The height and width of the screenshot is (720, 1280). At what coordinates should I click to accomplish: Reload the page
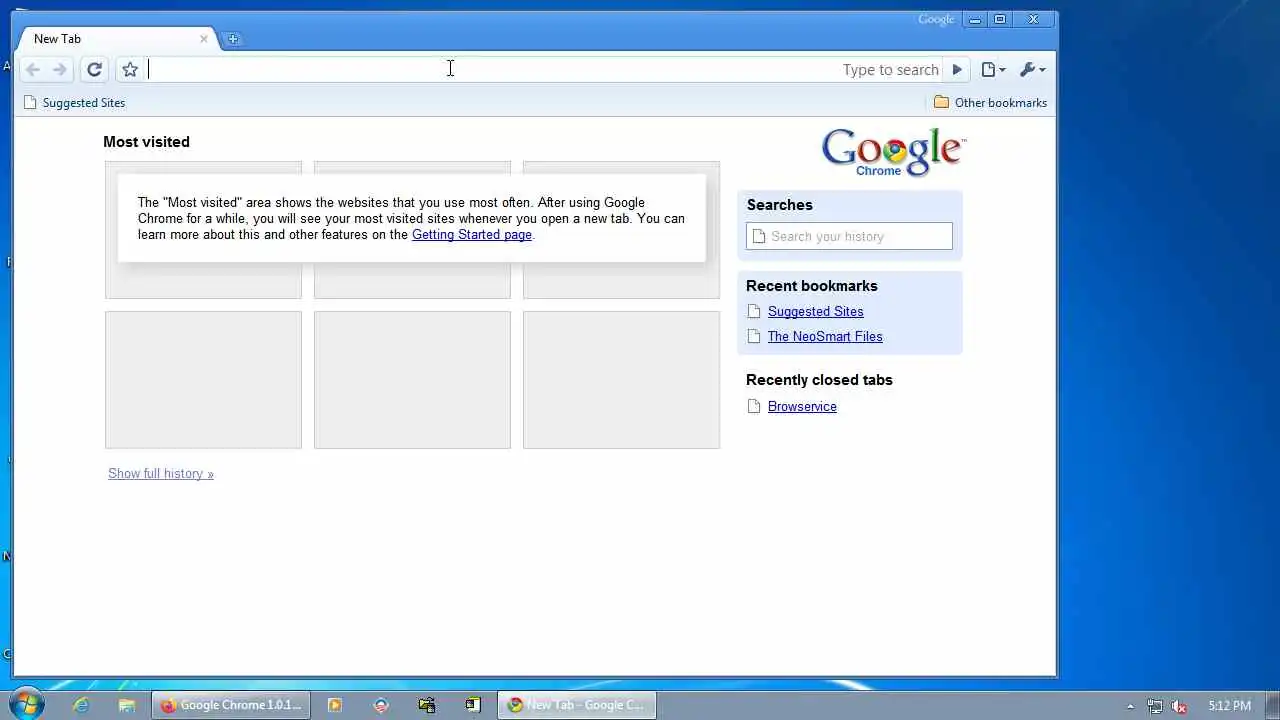(94, 69)
